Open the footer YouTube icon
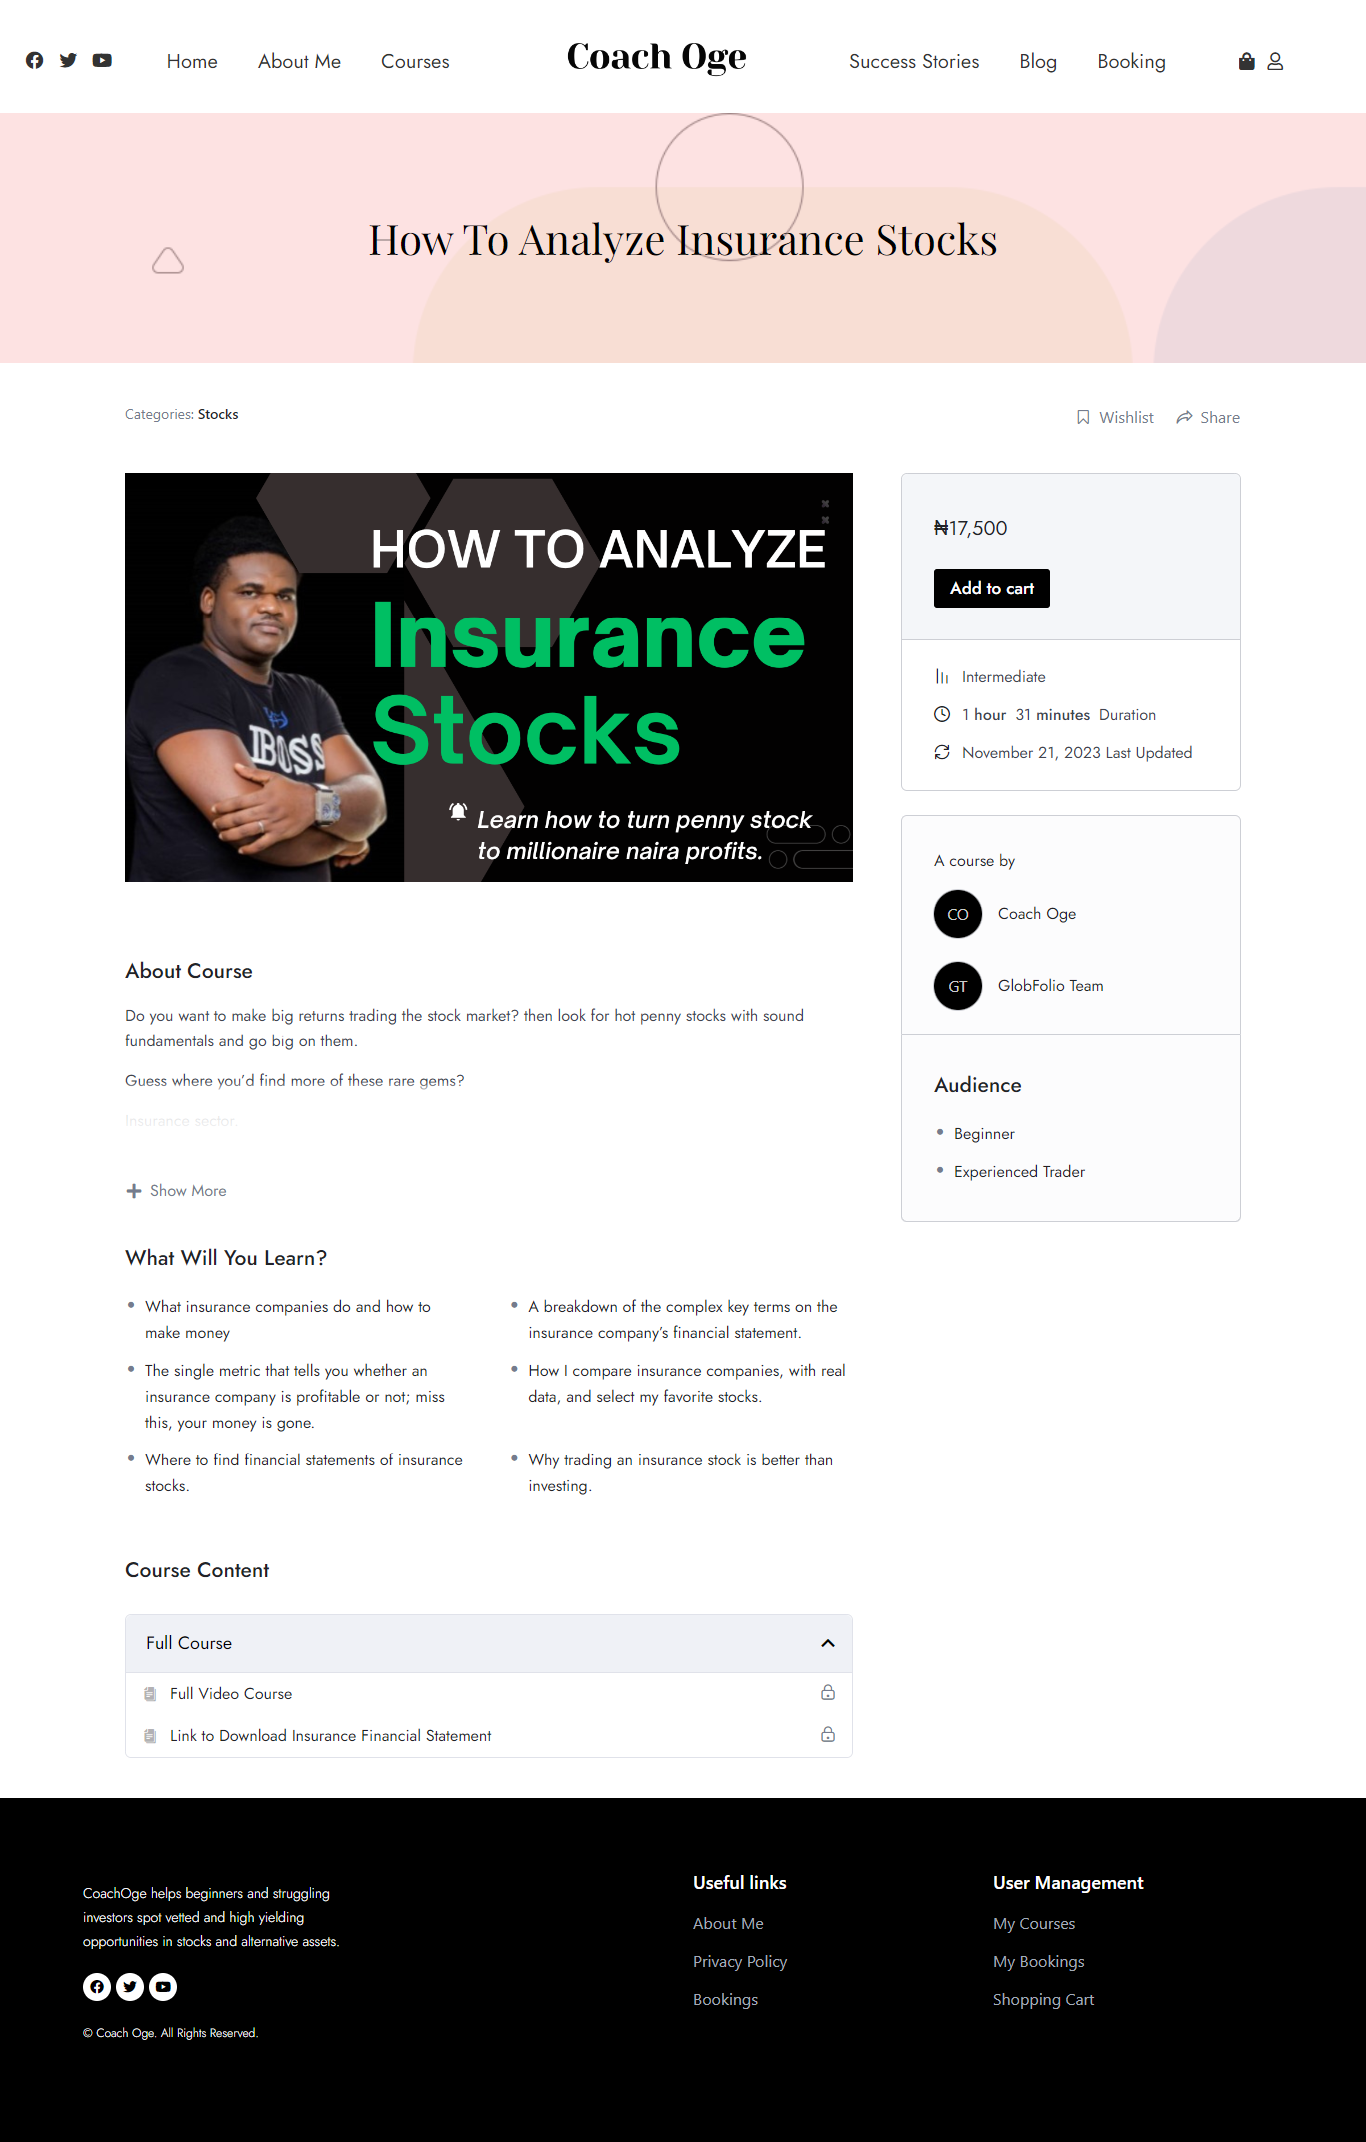The width and height of the screenshot is (1366, 2142). 162,1986
